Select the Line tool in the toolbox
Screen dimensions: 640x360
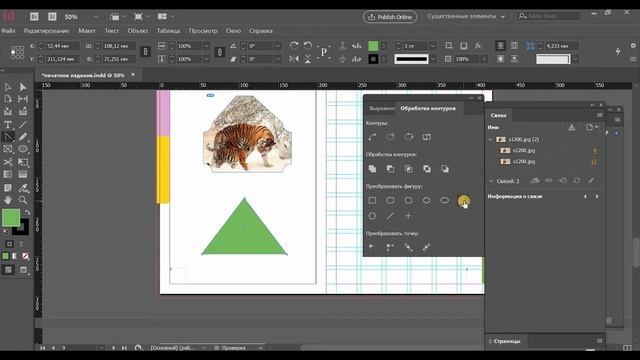pos(23,124)
